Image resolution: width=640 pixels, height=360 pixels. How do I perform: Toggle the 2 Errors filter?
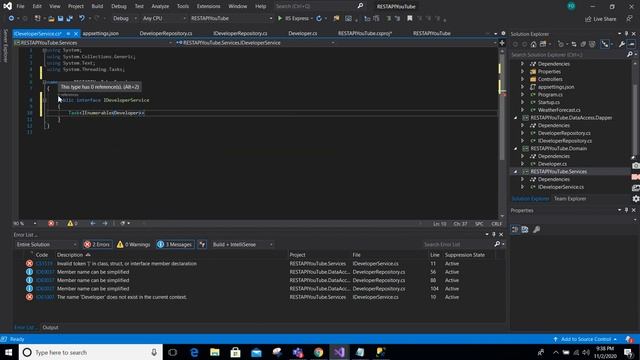click(x=98, y=244)
